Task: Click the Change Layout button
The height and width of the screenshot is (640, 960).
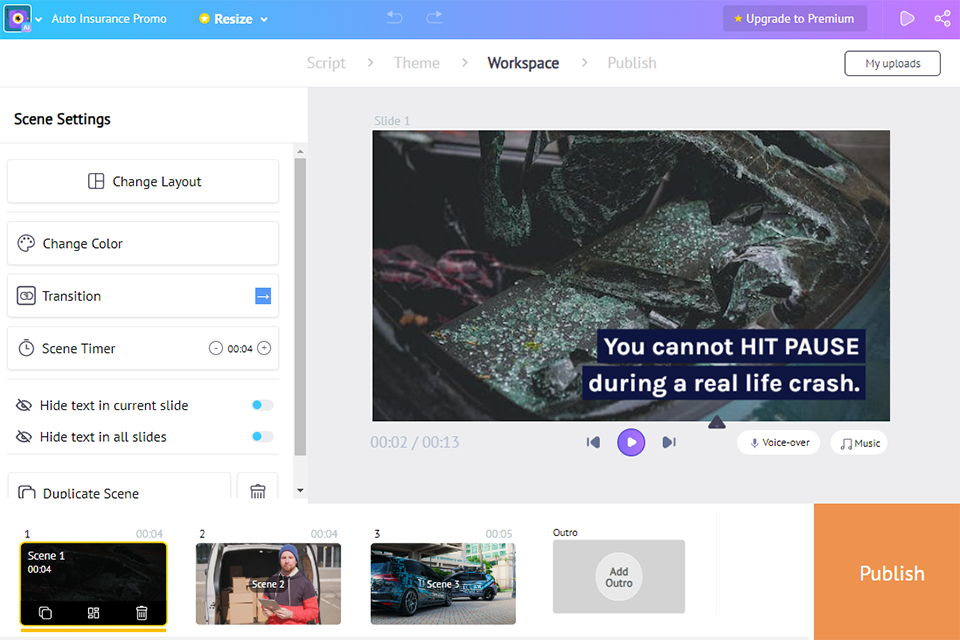Action: pyautogui.click(x=143, y=181)
